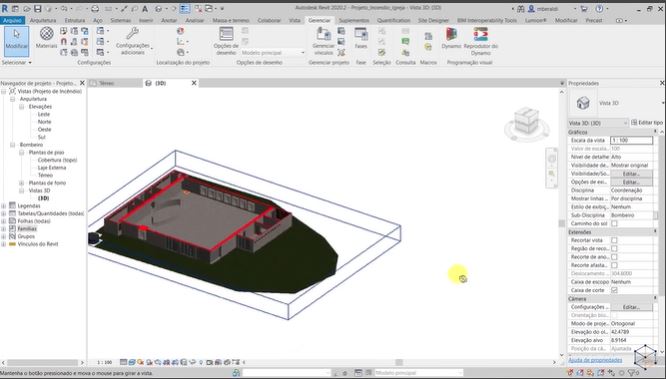Enable the Recortar vista checkbox
The image size is (666, 379).
point(614,240)
